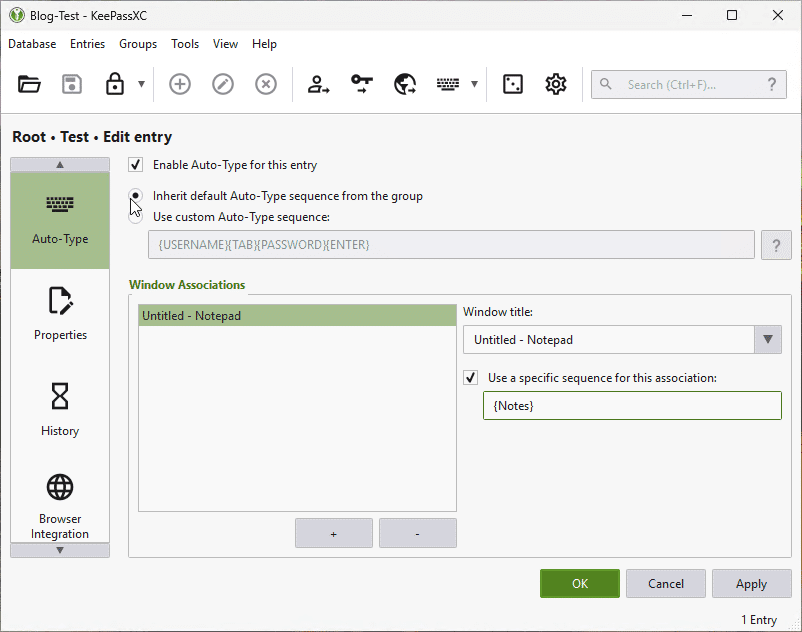Select Inherit default Auto-Type sequence radio
Image resolution: width=802 pixels, height=632 pixels.
(136, 196)
